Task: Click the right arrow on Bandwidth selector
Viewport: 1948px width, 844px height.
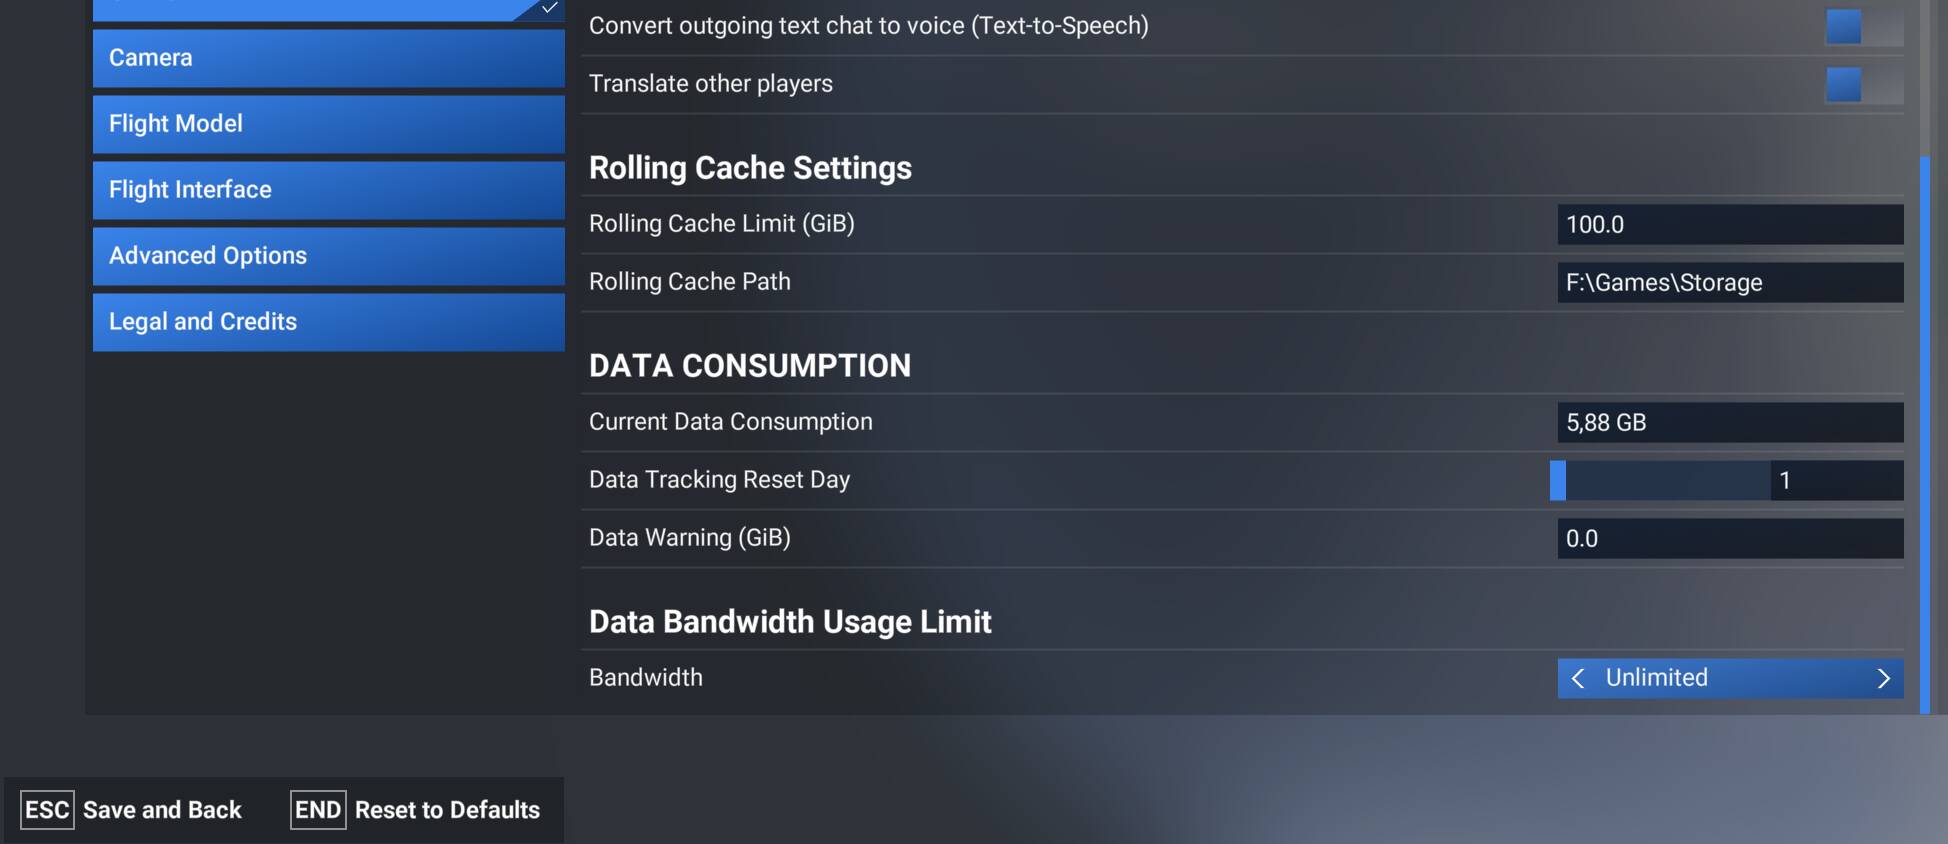Action: coord(1883,679)
